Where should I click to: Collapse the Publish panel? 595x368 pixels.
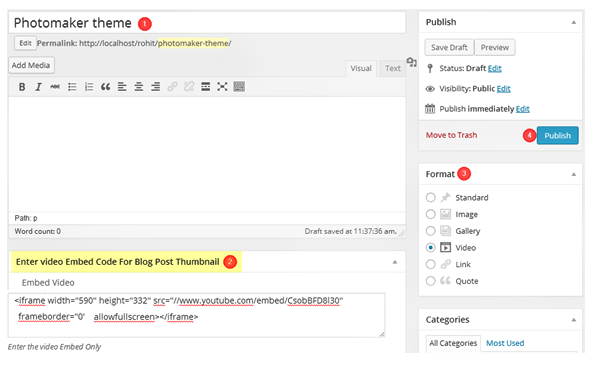574,22
